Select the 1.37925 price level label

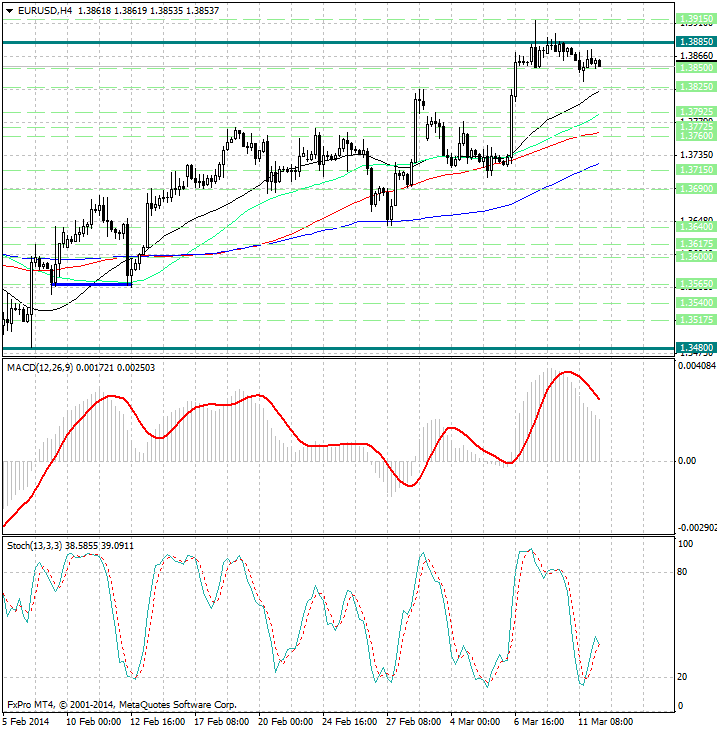[696, 112]
